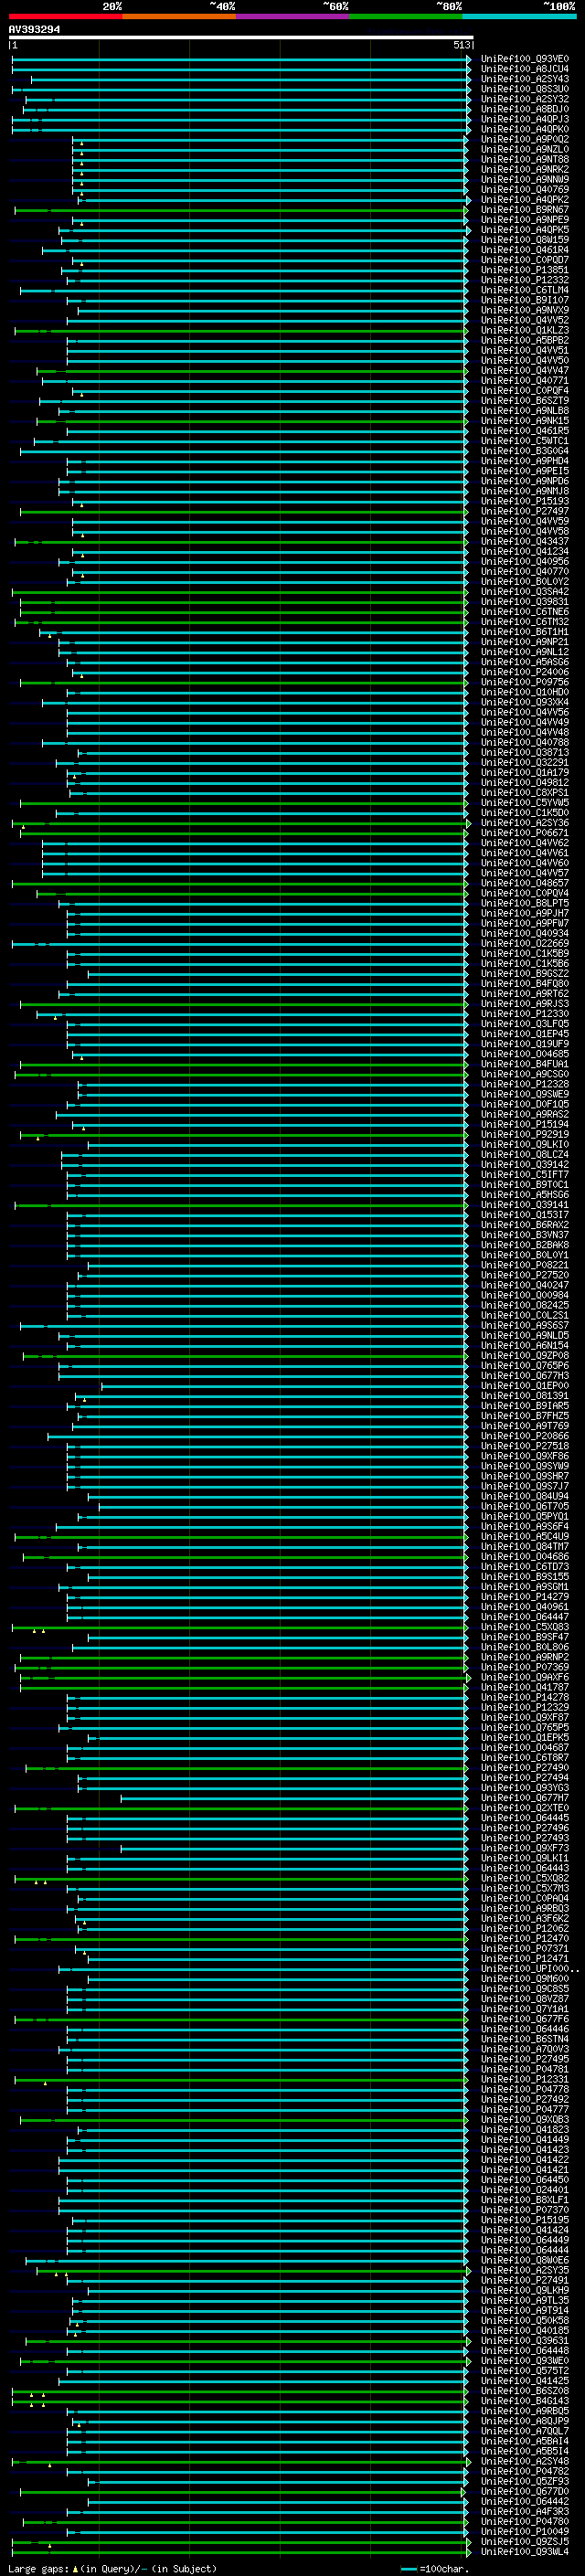Open UniRef100_O04686 hit
585x2576 pixels.
525,1557
